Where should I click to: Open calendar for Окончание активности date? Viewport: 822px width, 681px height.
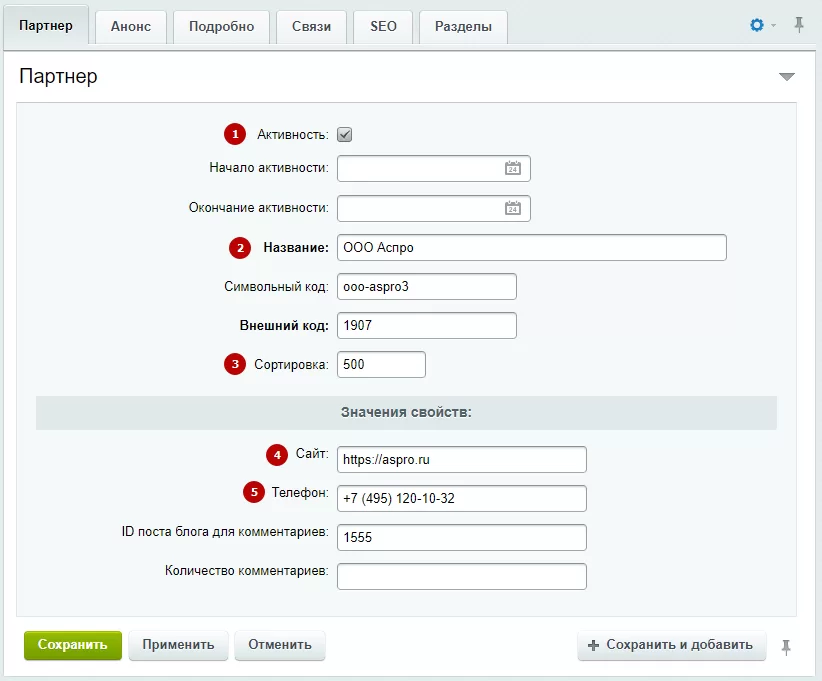click(513, 208)
